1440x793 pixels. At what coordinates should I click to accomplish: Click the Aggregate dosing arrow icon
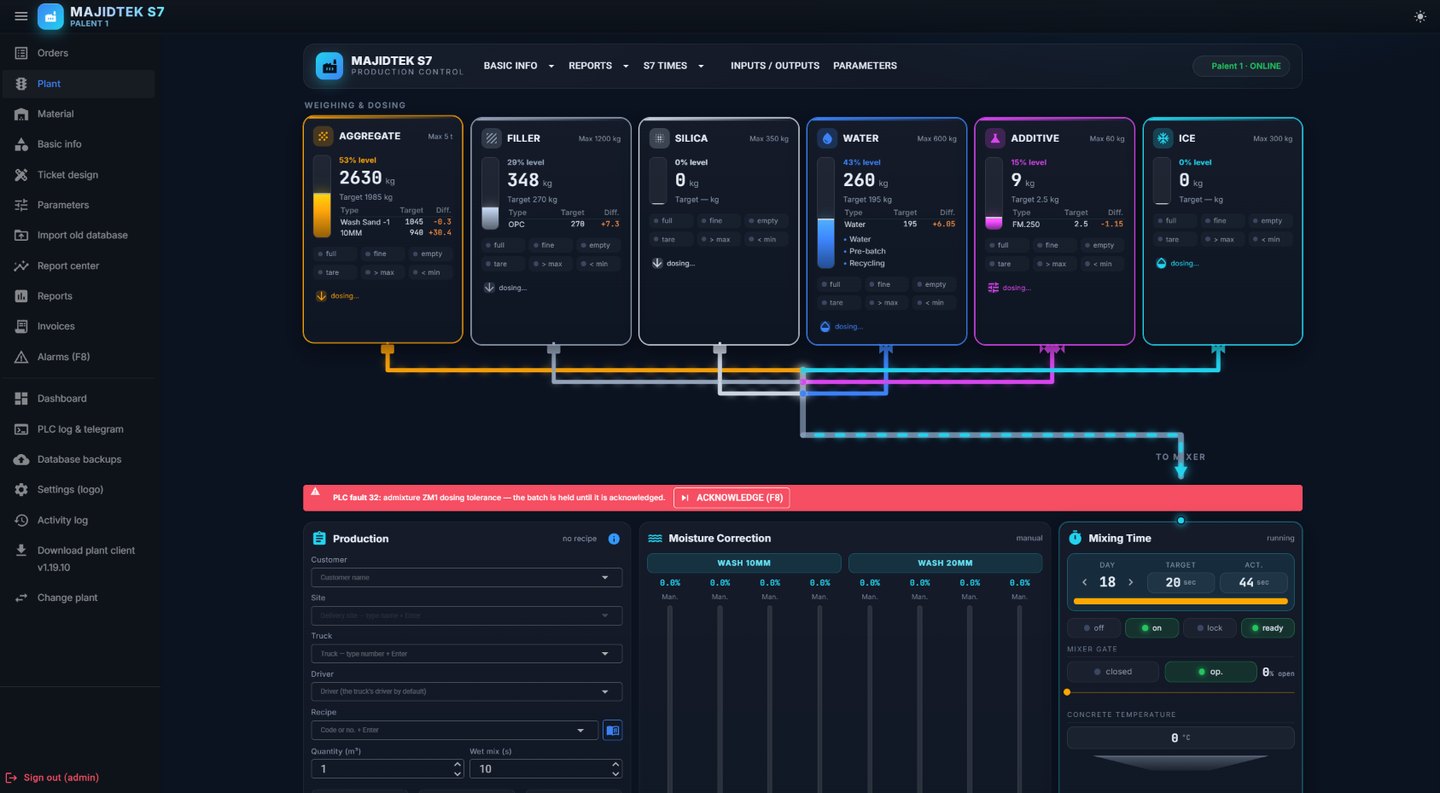point(321,296)
